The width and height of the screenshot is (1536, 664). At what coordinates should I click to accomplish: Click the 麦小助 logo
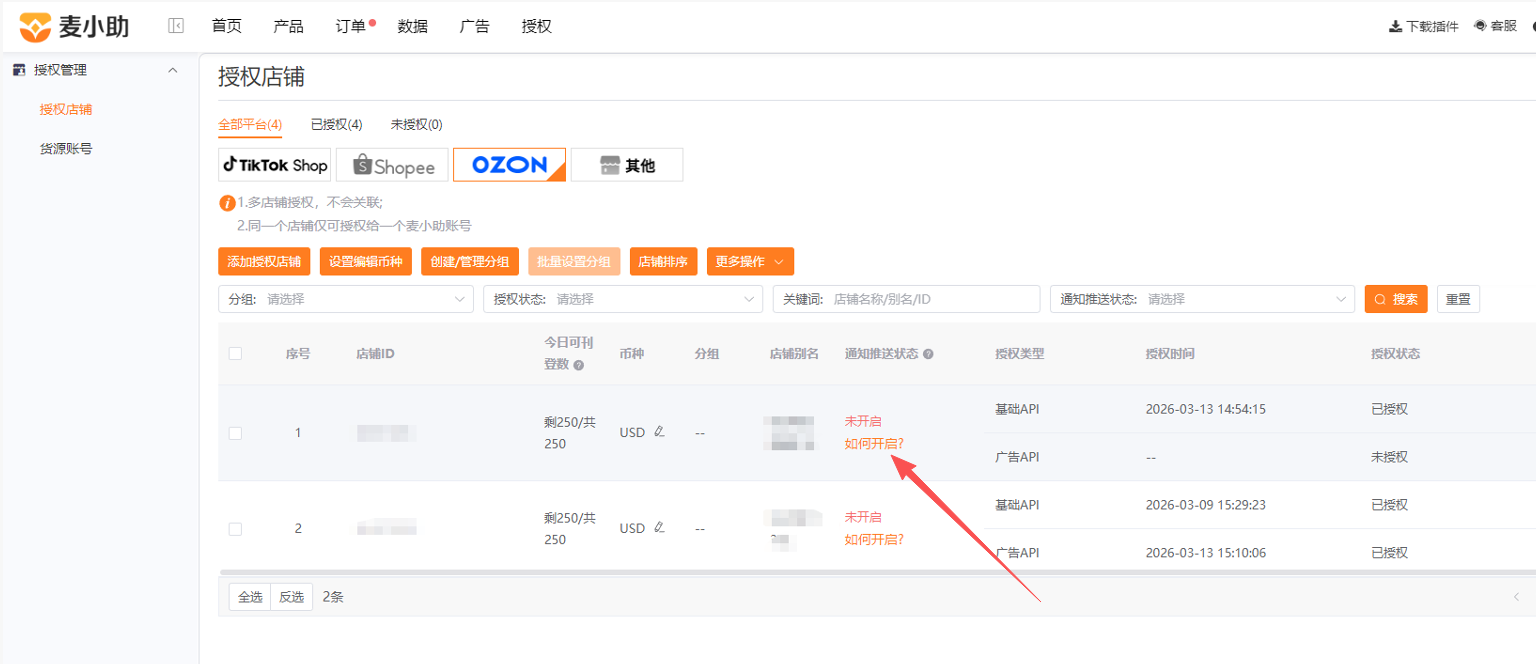74,26
